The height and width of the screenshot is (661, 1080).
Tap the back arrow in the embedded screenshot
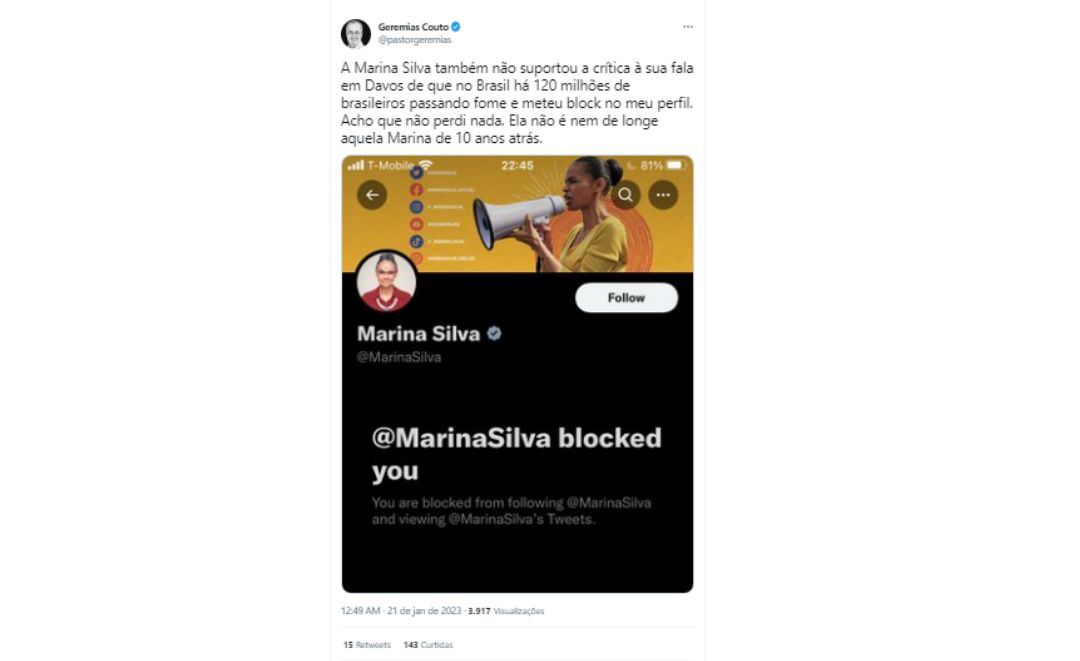point(372,195)
